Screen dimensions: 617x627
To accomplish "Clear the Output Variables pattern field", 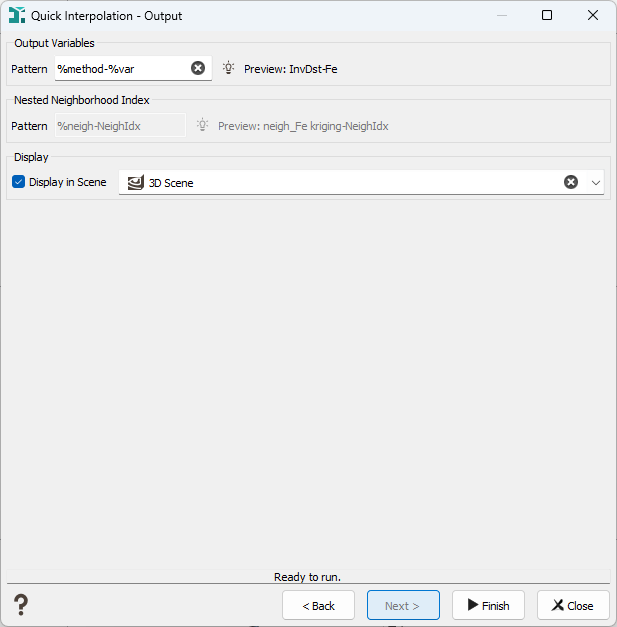I will 198,68.
